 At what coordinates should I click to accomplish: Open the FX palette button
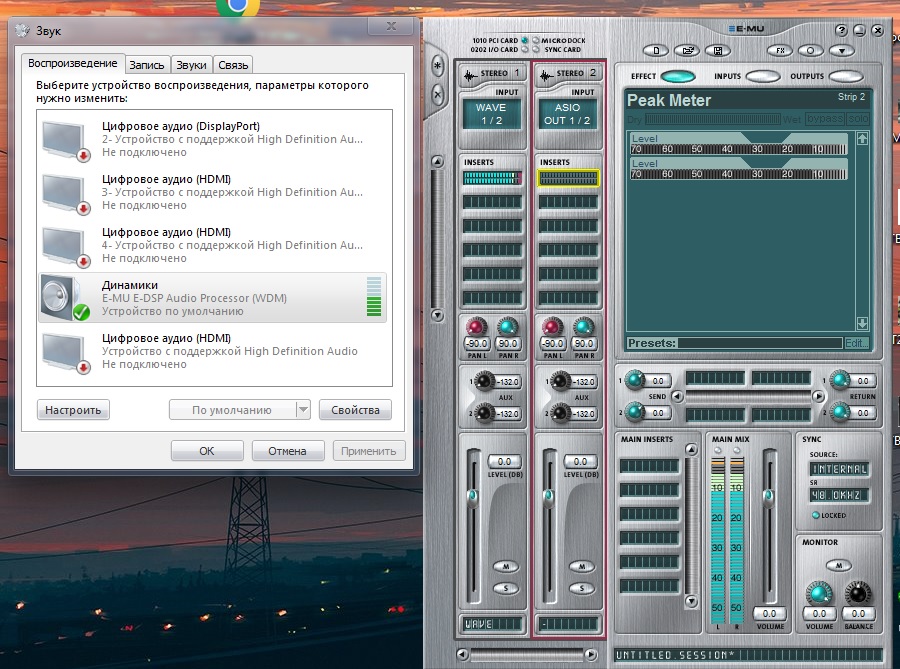pos(780,49)
